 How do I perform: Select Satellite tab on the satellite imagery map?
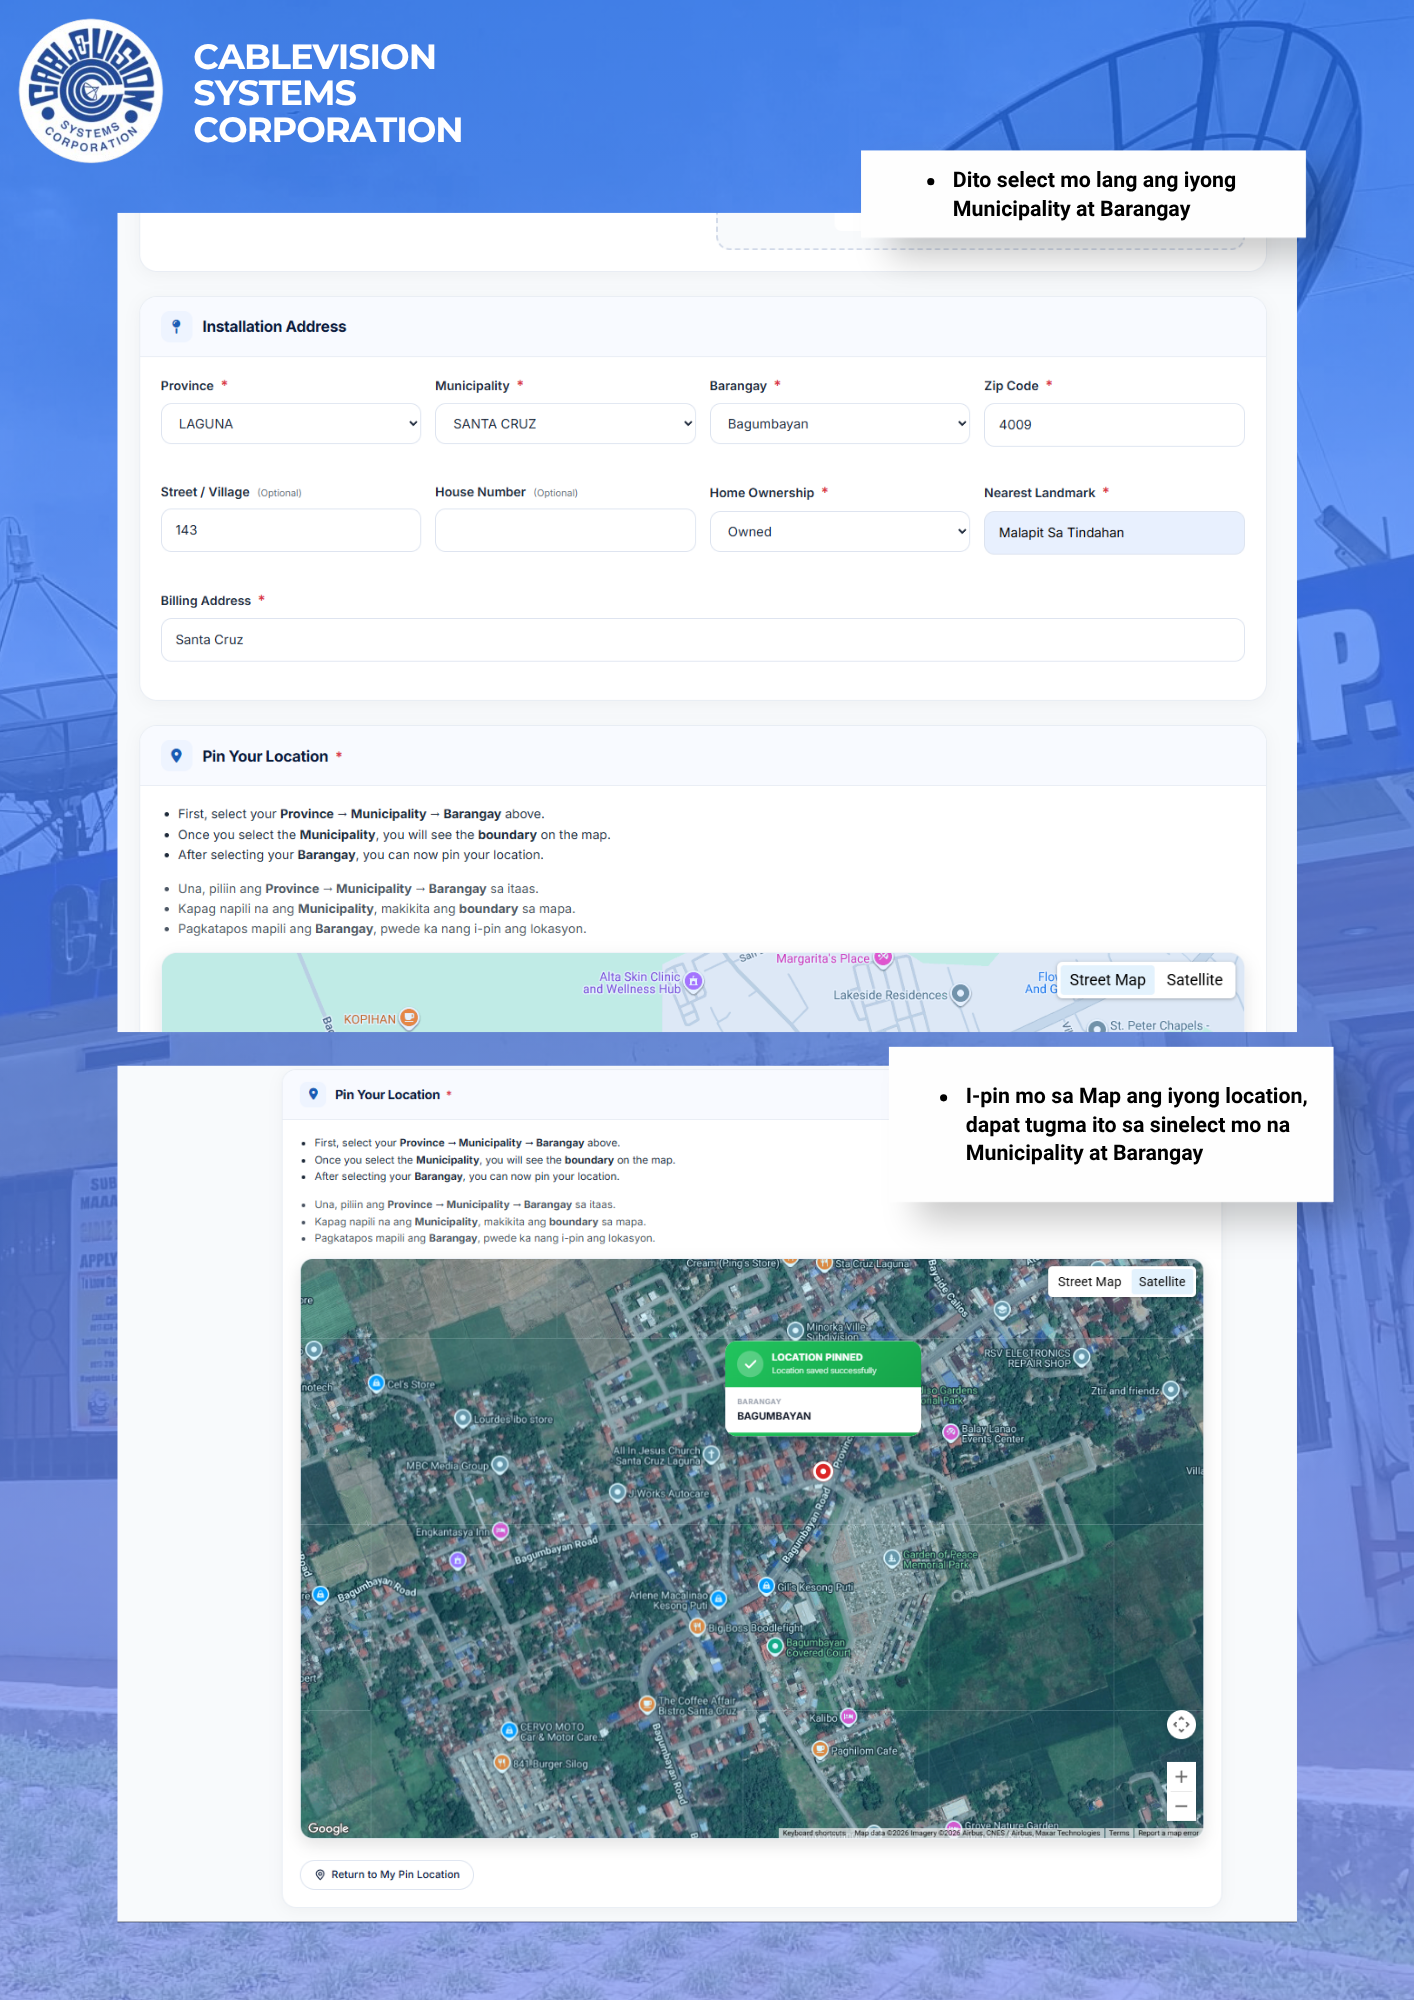[1162, 1282]
